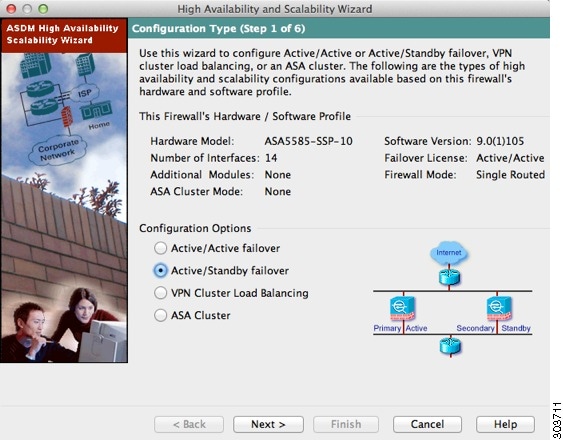Click the Active label beside Primary

(x=417, y=328)
